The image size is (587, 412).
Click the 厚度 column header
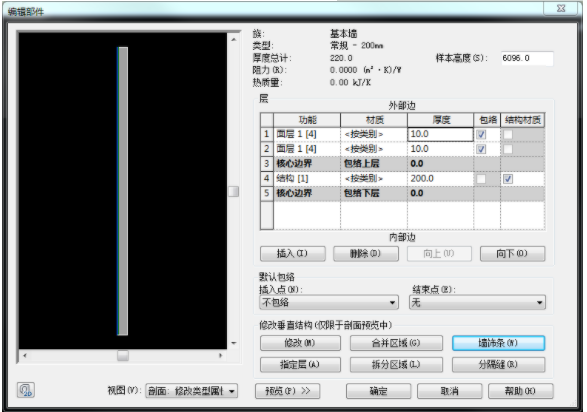point(440,120)
